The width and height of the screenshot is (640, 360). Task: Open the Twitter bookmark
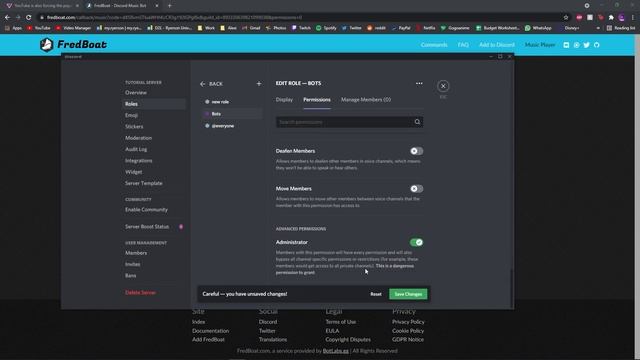351,28
